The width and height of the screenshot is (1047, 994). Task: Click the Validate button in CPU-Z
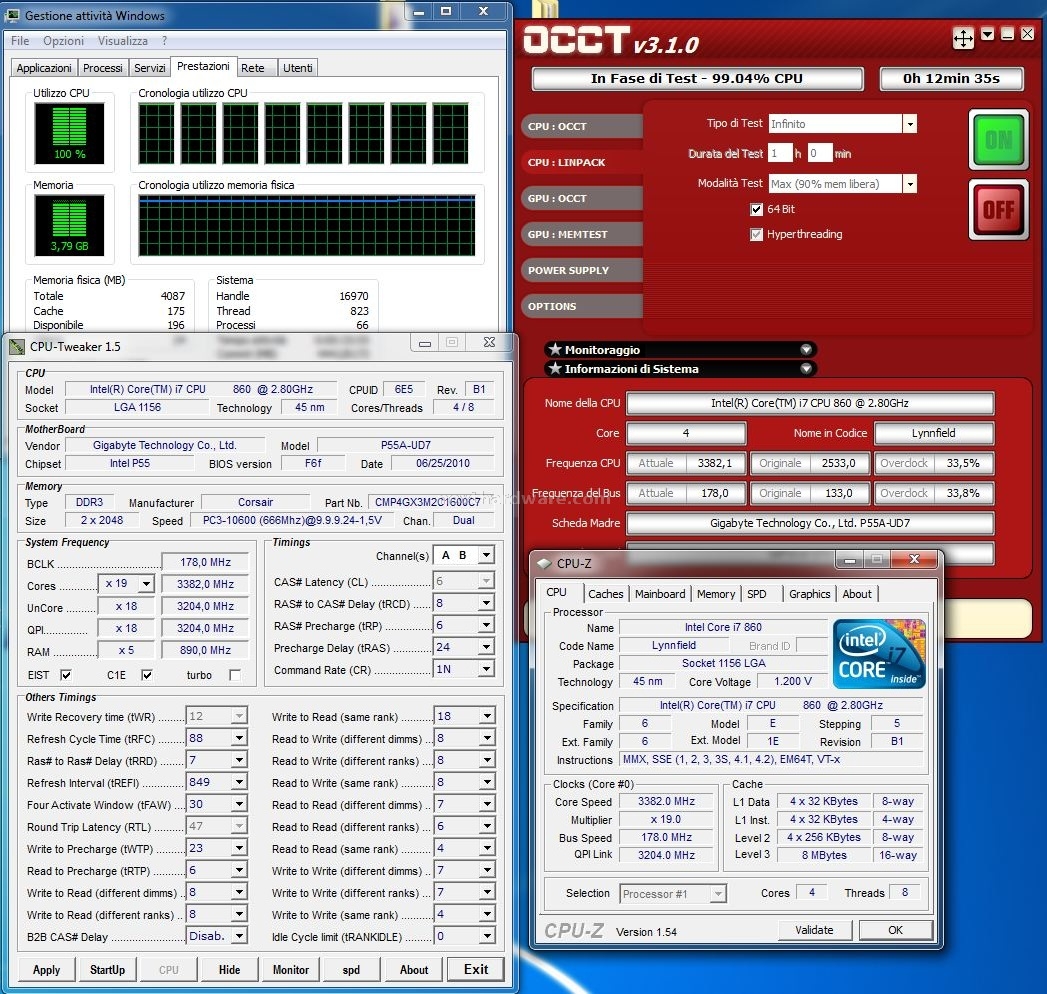814,930
